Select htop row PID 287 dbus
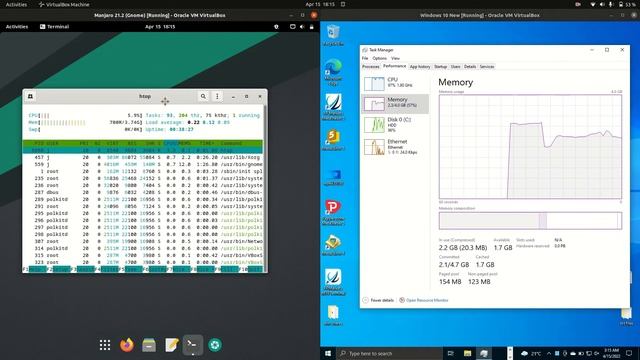Screen dimensions: 640x360 point(143,192)
